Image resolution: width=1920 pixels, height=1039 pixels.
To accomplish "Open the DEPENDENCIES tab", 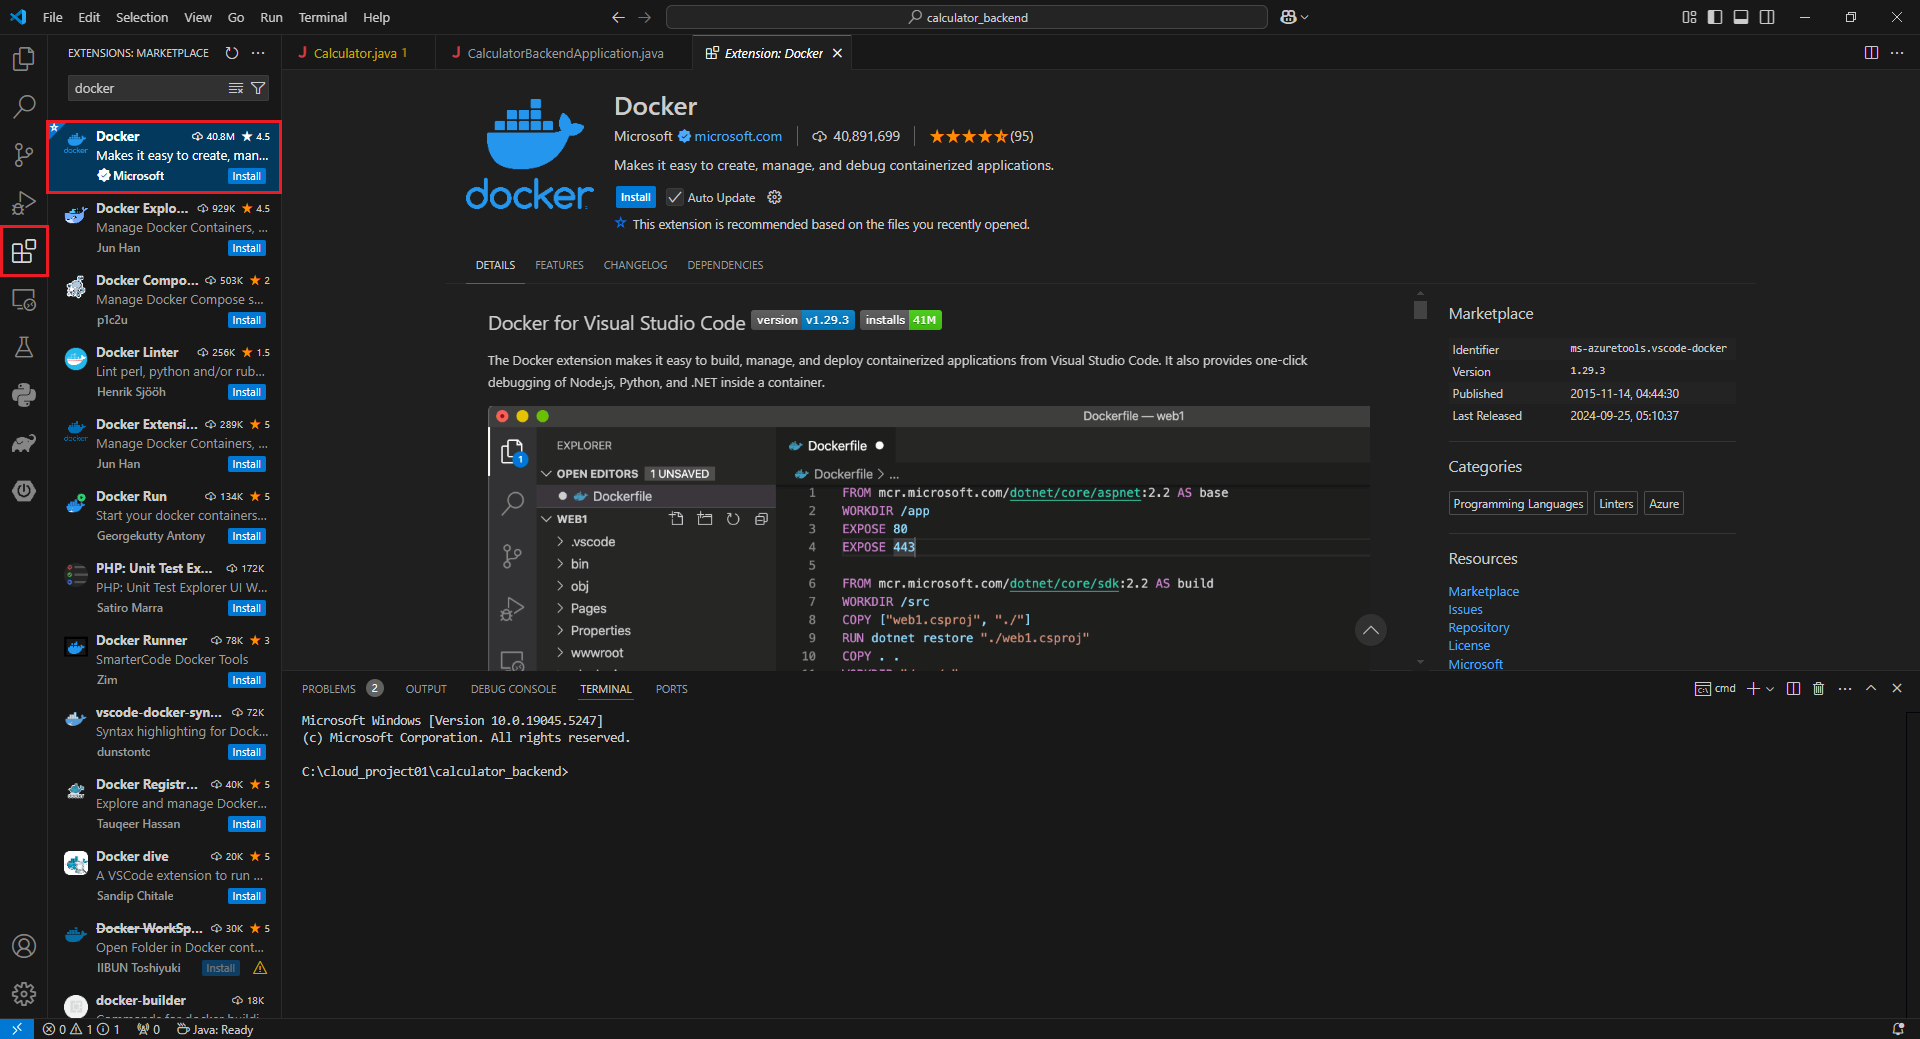I will [x=725, y=265].
